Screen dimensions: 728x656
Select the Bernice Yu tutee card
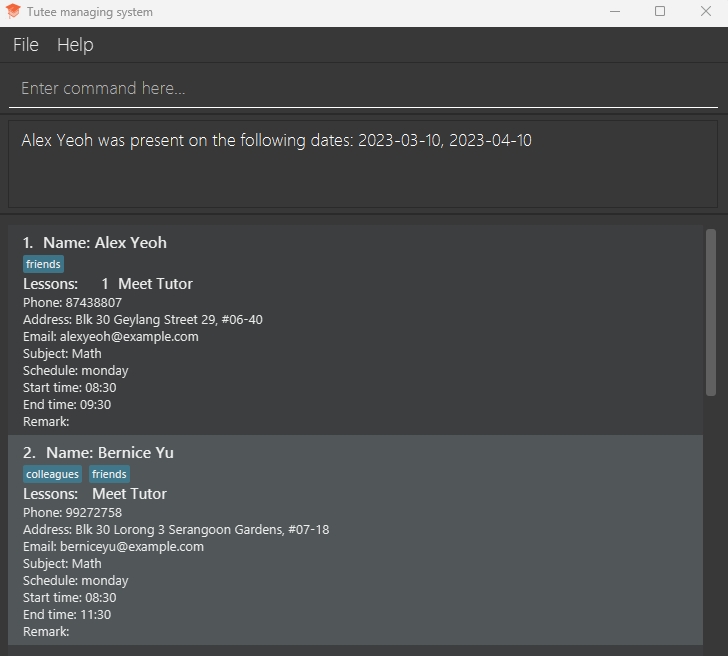pos(355,540)
